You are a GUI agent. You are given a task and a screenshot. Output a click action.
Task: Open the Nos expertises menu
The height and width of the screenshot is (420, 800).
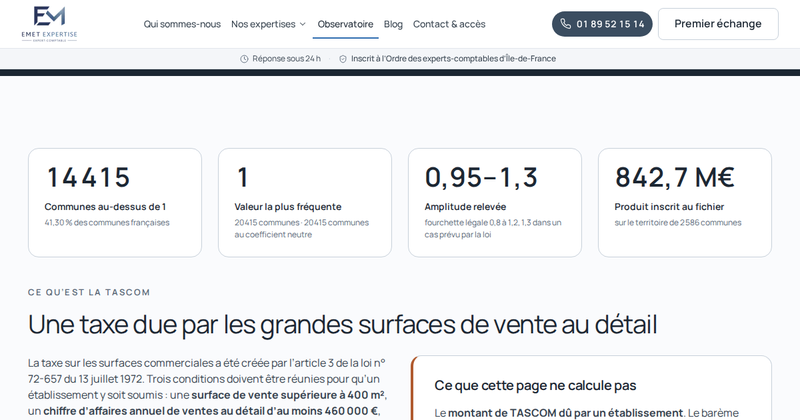click(268, 24)
